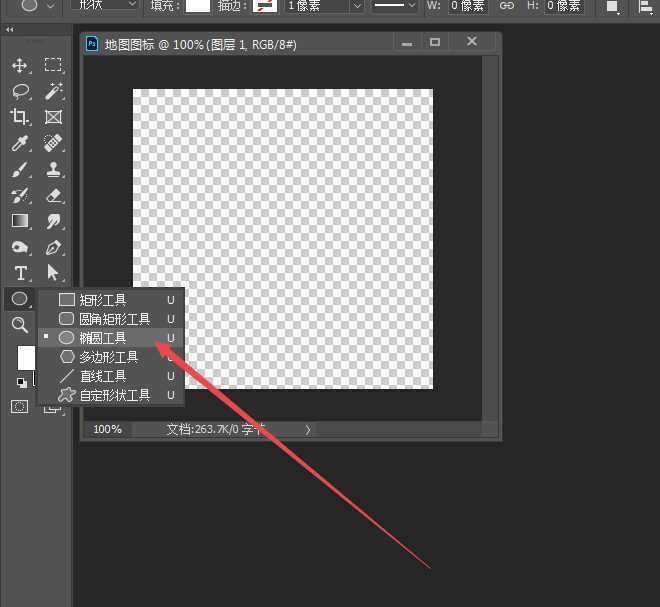The image size is (660, 607).
Task: Choose 多边形工具 from the flyout menu
Action: click(111, 357)
